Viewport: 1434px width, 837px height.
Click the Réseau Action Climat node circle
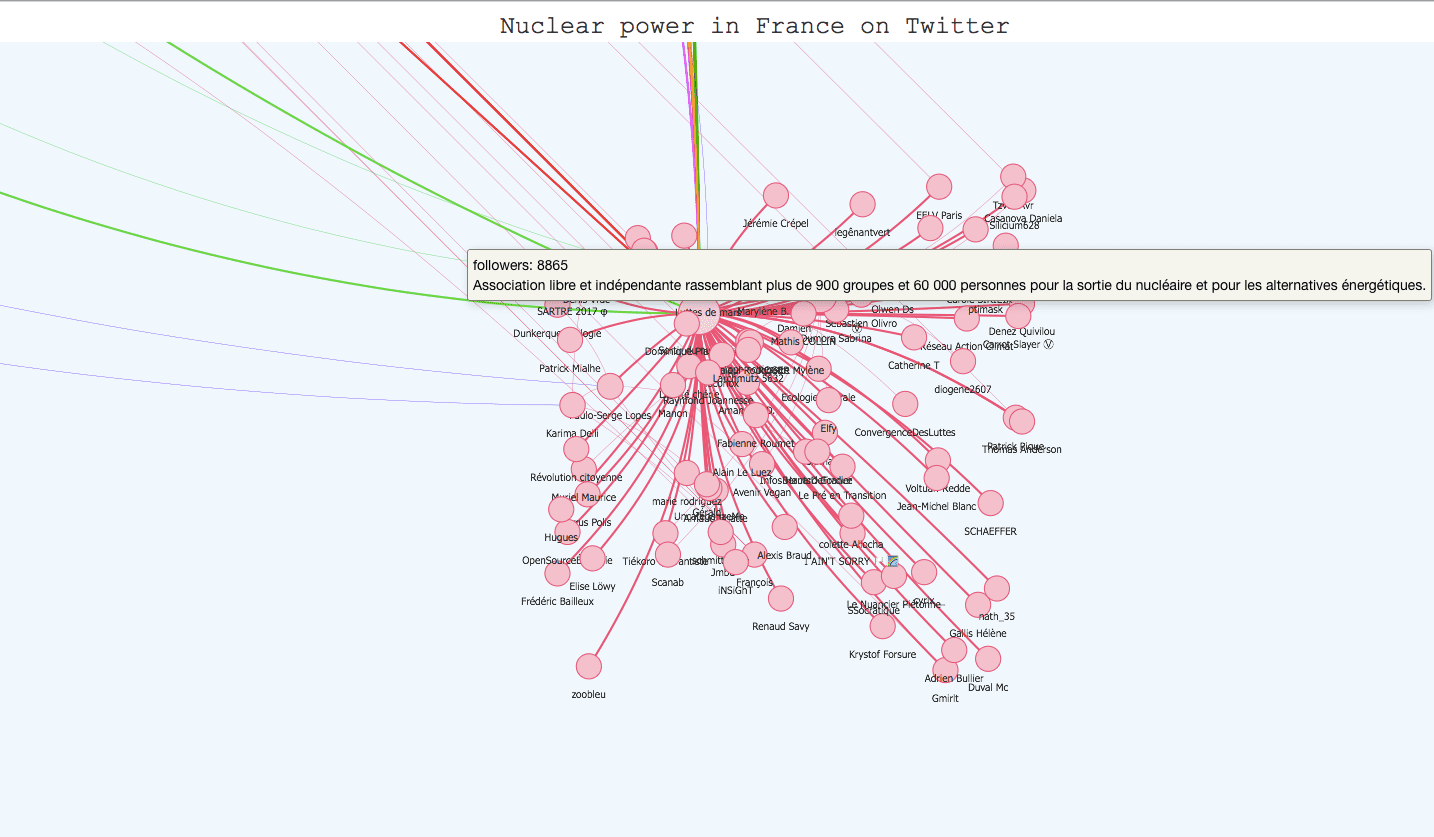967,319
